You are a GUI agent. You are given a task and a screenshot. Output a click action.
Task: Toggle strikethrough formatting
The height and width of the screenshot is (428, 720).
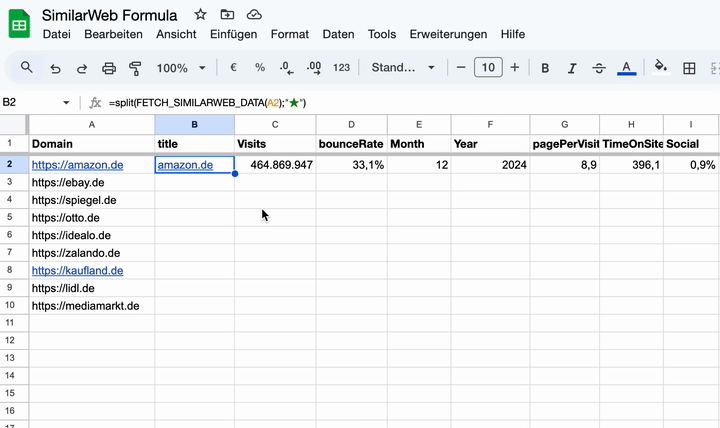pyautogui.click(x=599, y=68)
